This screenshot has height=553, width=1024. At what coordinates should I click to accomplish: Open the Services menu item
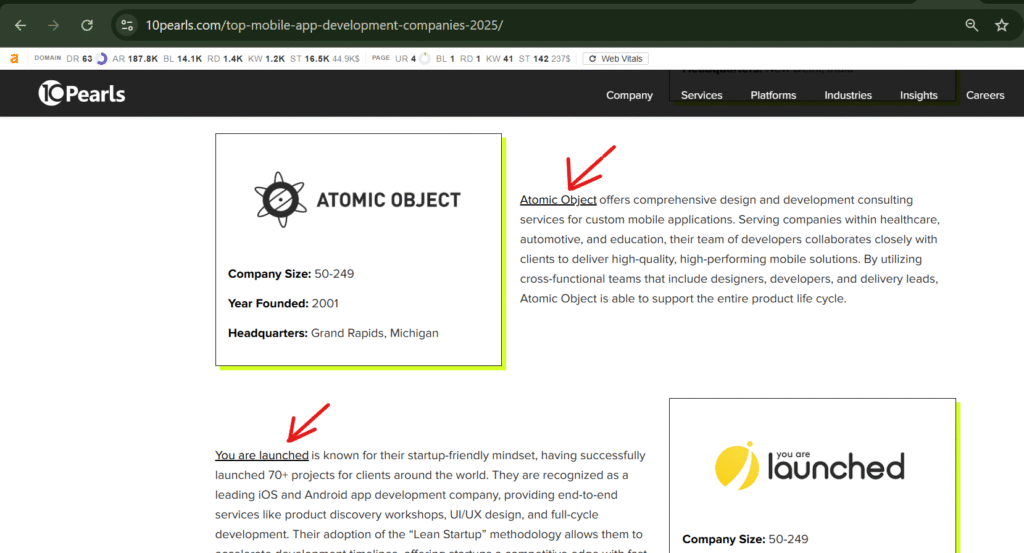click(x=701, y=96)
